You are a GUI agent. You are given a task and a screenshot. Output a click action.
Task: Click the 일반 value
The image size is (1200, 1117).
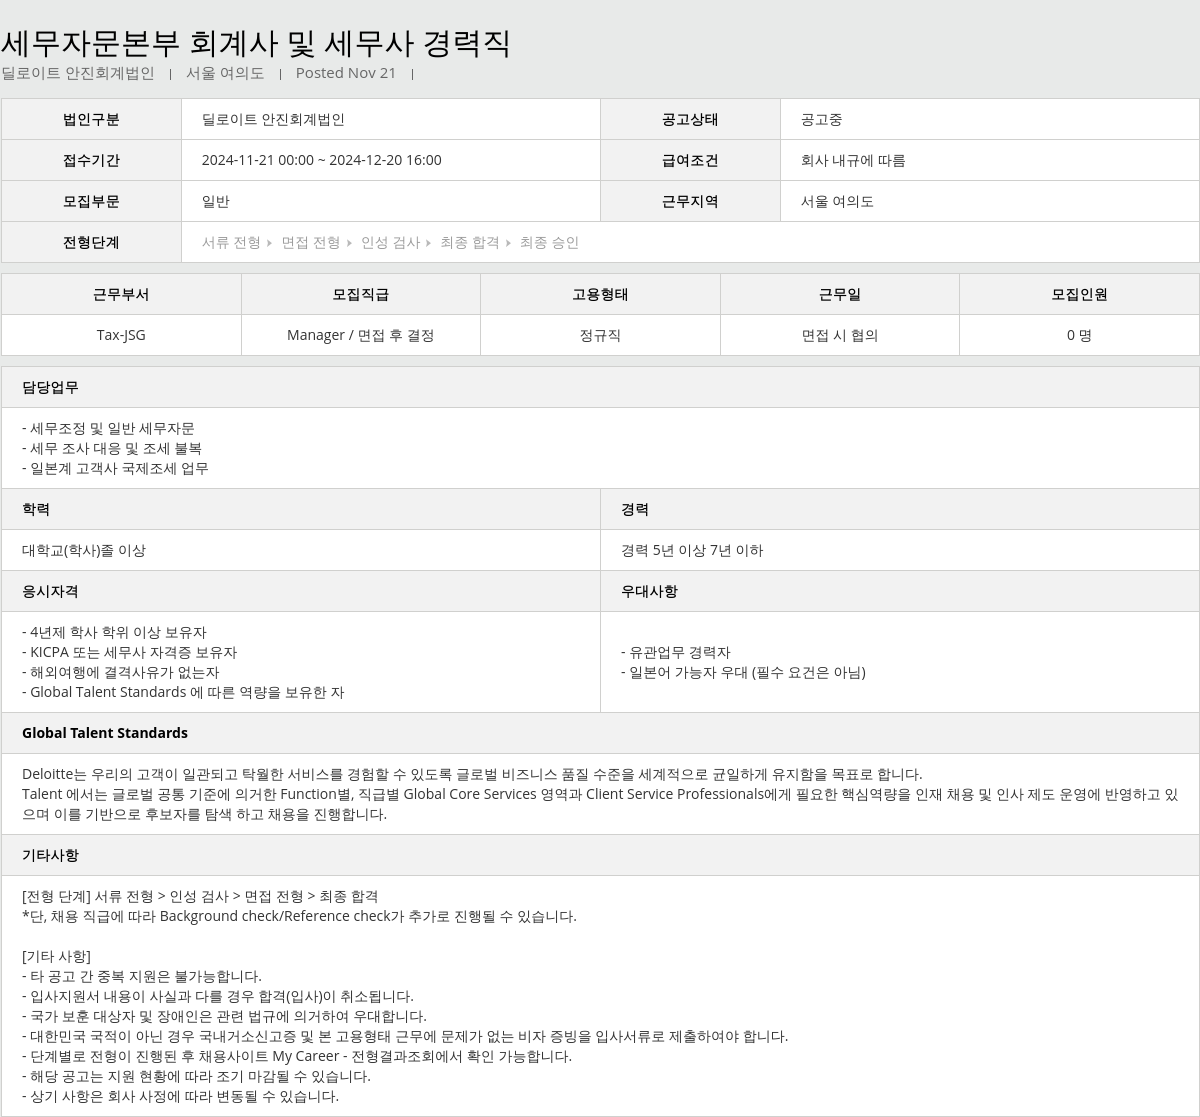pyautogui.click(x=215, y=201)
